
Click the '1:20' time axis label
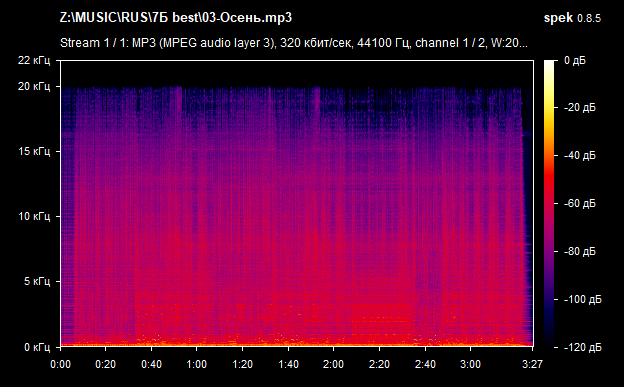tap(242, 364)
